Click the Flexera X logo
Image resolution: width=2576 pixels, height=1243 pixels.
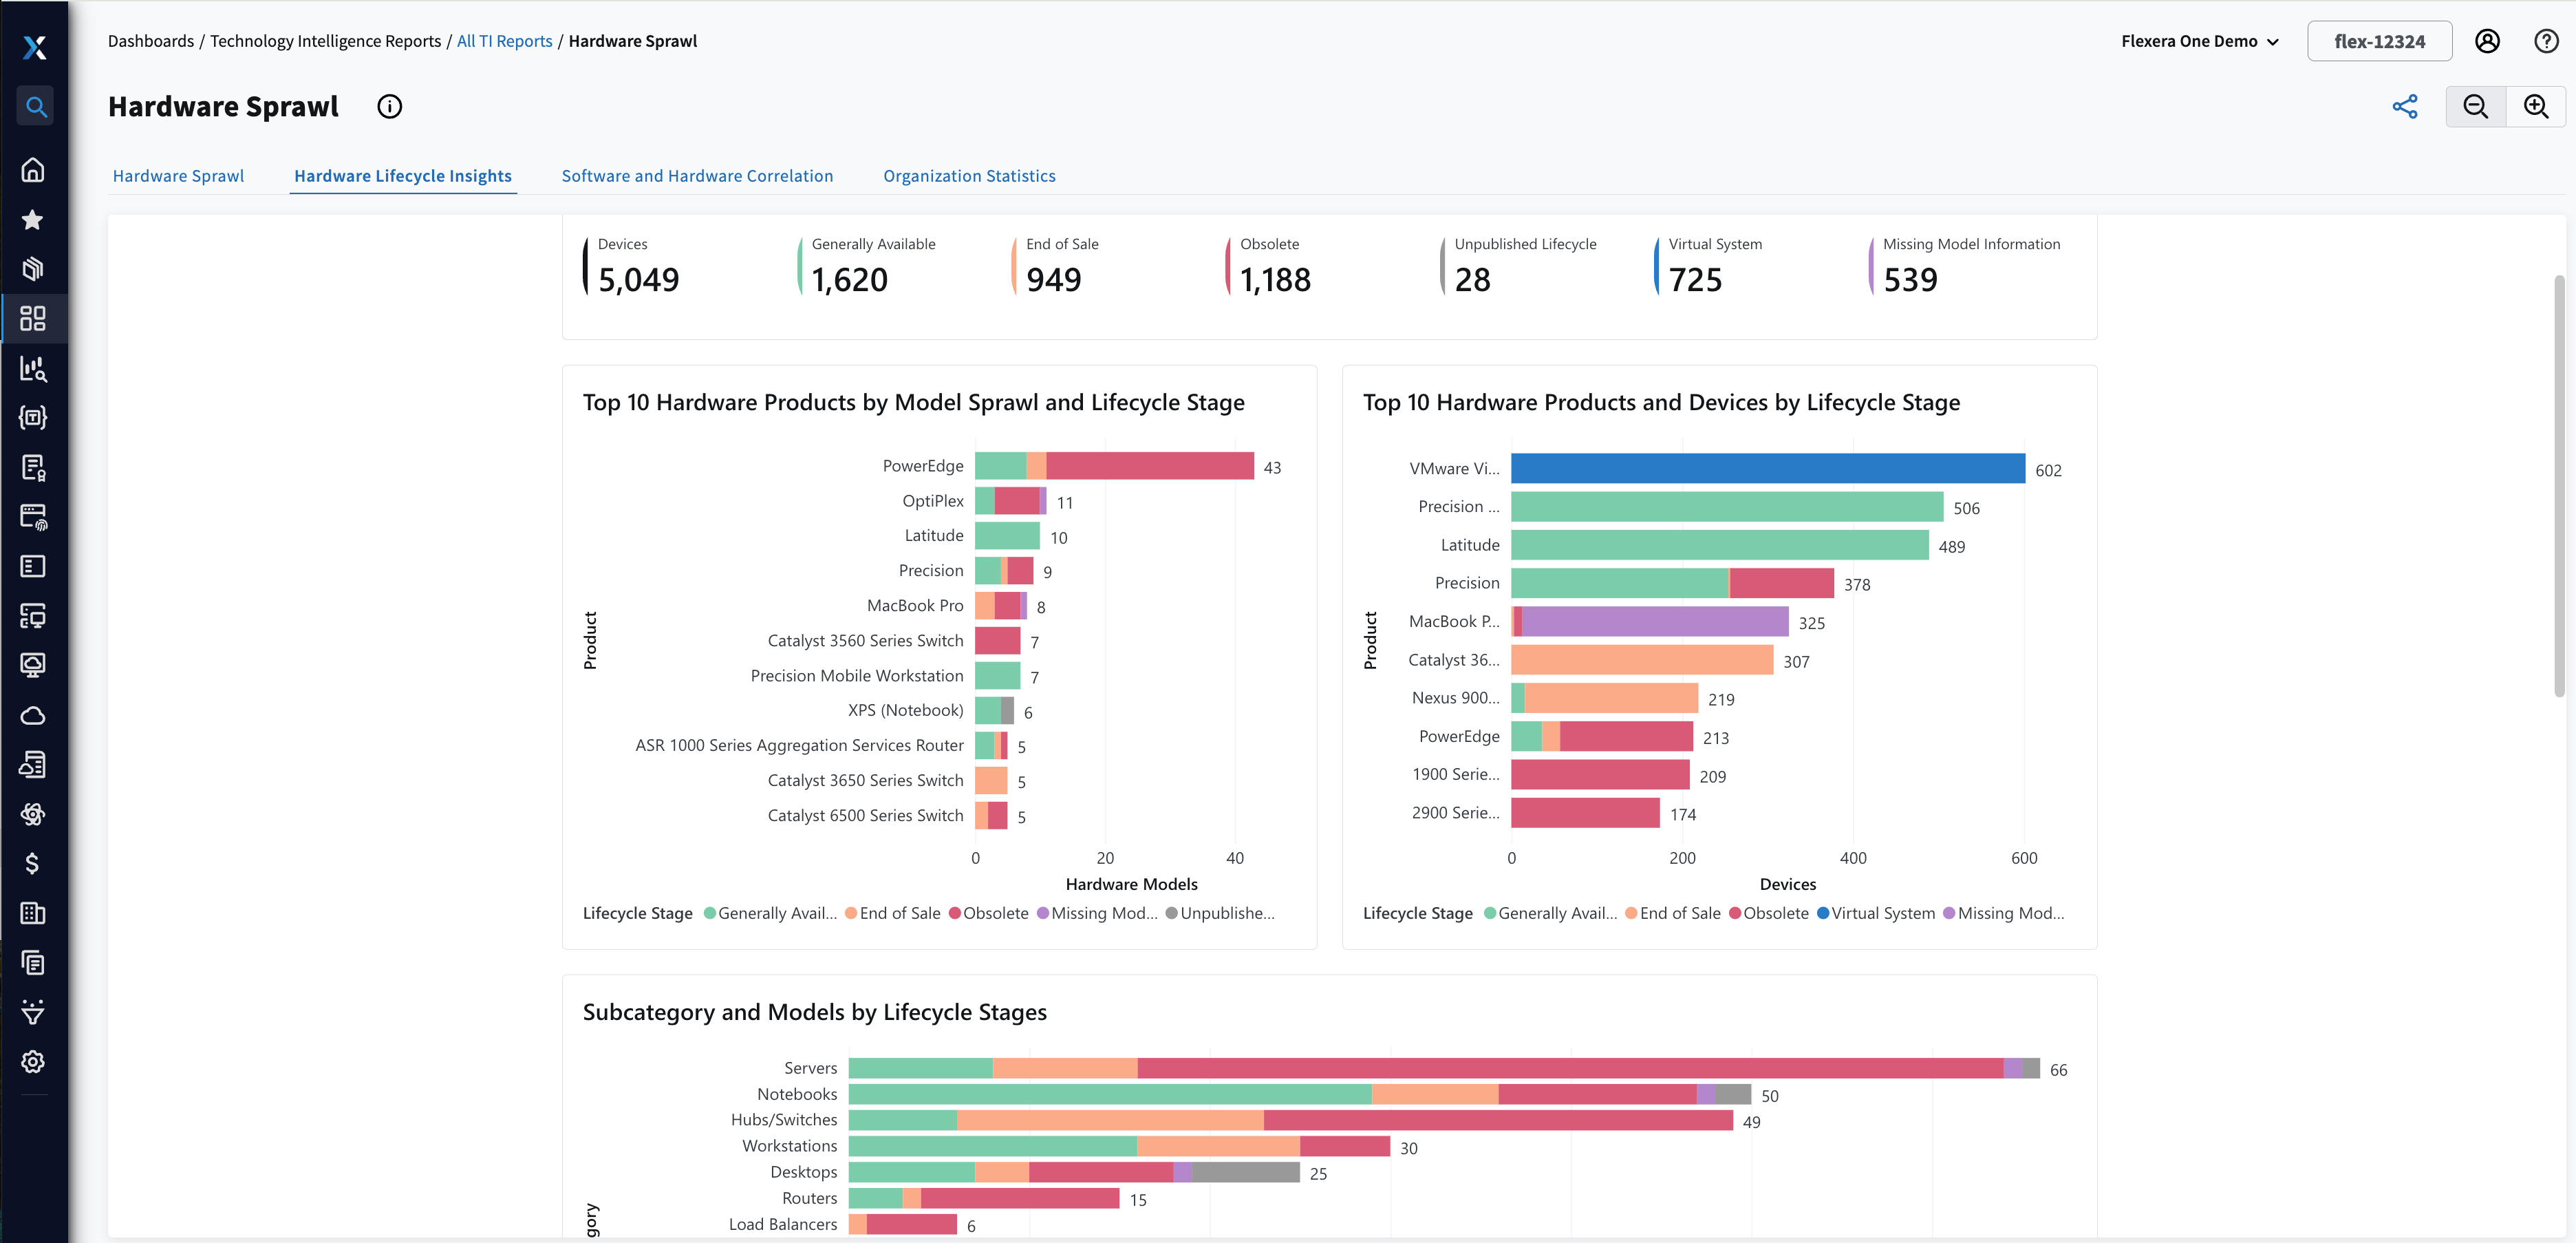[34, 47]
